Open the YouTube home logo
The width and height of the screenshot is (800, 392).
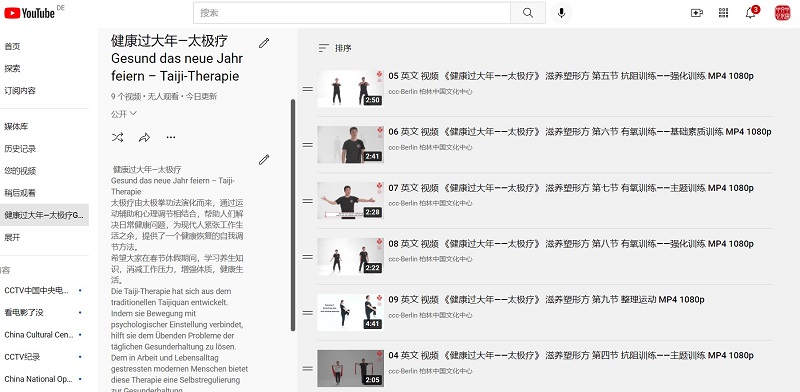click(30, 13)
